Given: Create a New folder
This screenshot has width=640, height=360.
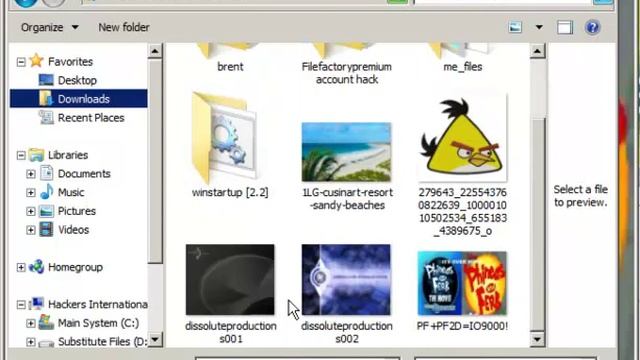Looking at the screenshot, I should (124, 27).
